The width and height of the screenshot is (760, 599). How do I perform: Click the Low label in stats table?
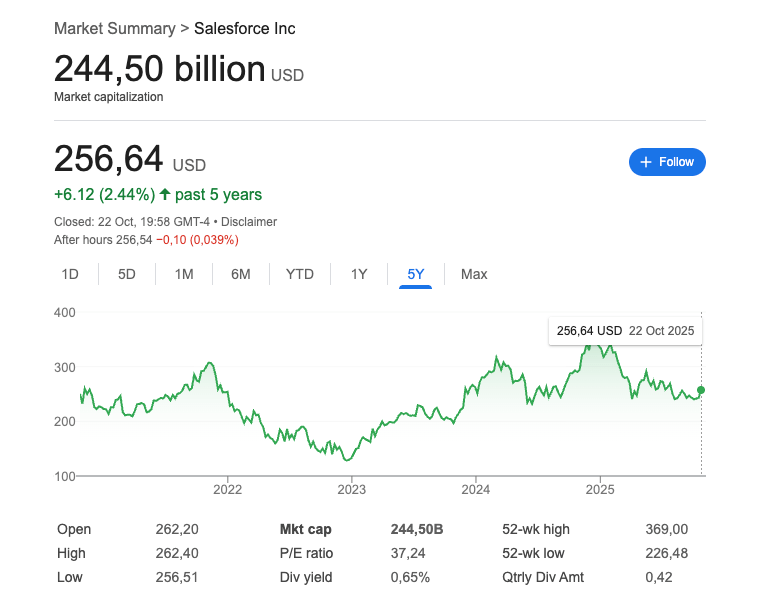pos(70,577)
